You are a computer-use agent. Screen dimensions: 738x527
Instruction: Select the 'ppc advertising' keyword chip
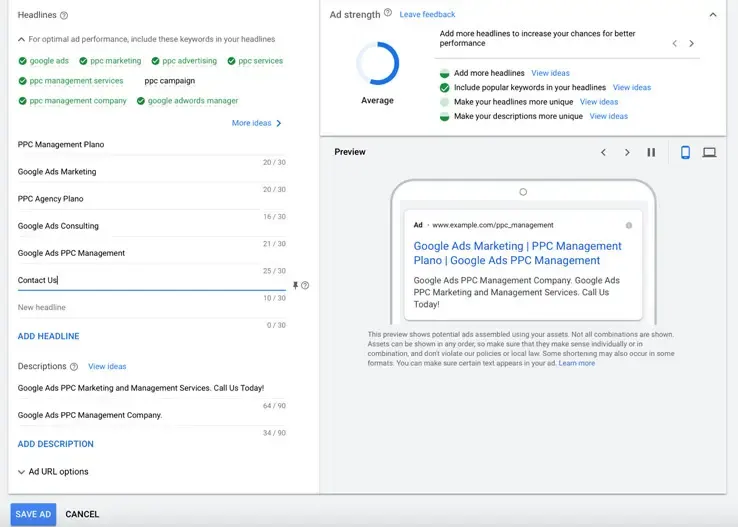click(184, 61)
